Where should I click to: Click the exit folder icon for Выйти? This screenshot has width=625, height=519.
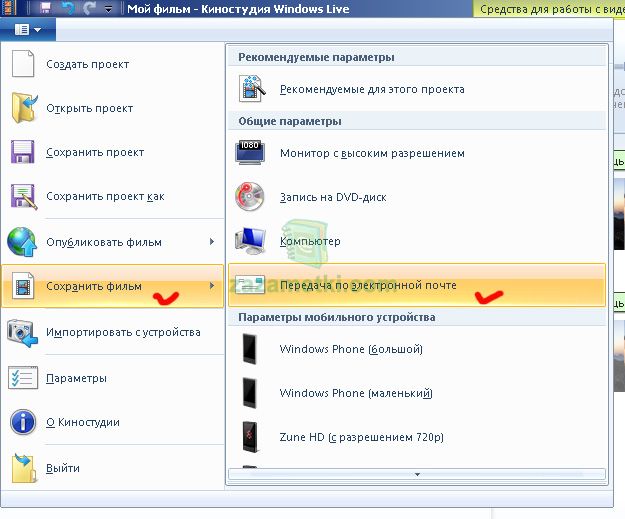click(x=25, y=468)
